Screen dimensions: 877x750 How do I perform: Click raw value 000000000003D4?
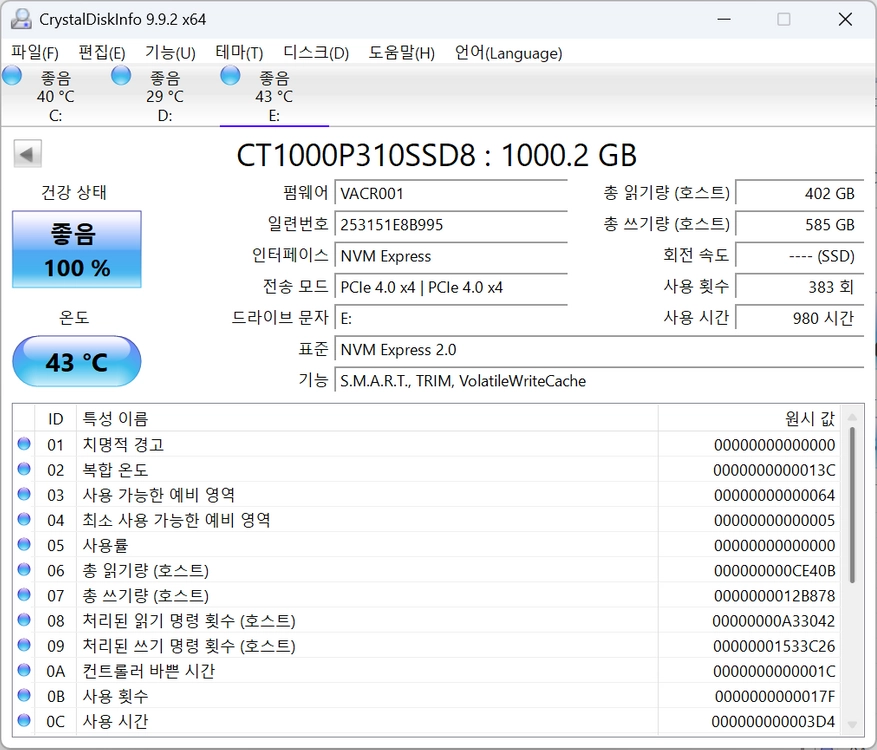(773, 721)
